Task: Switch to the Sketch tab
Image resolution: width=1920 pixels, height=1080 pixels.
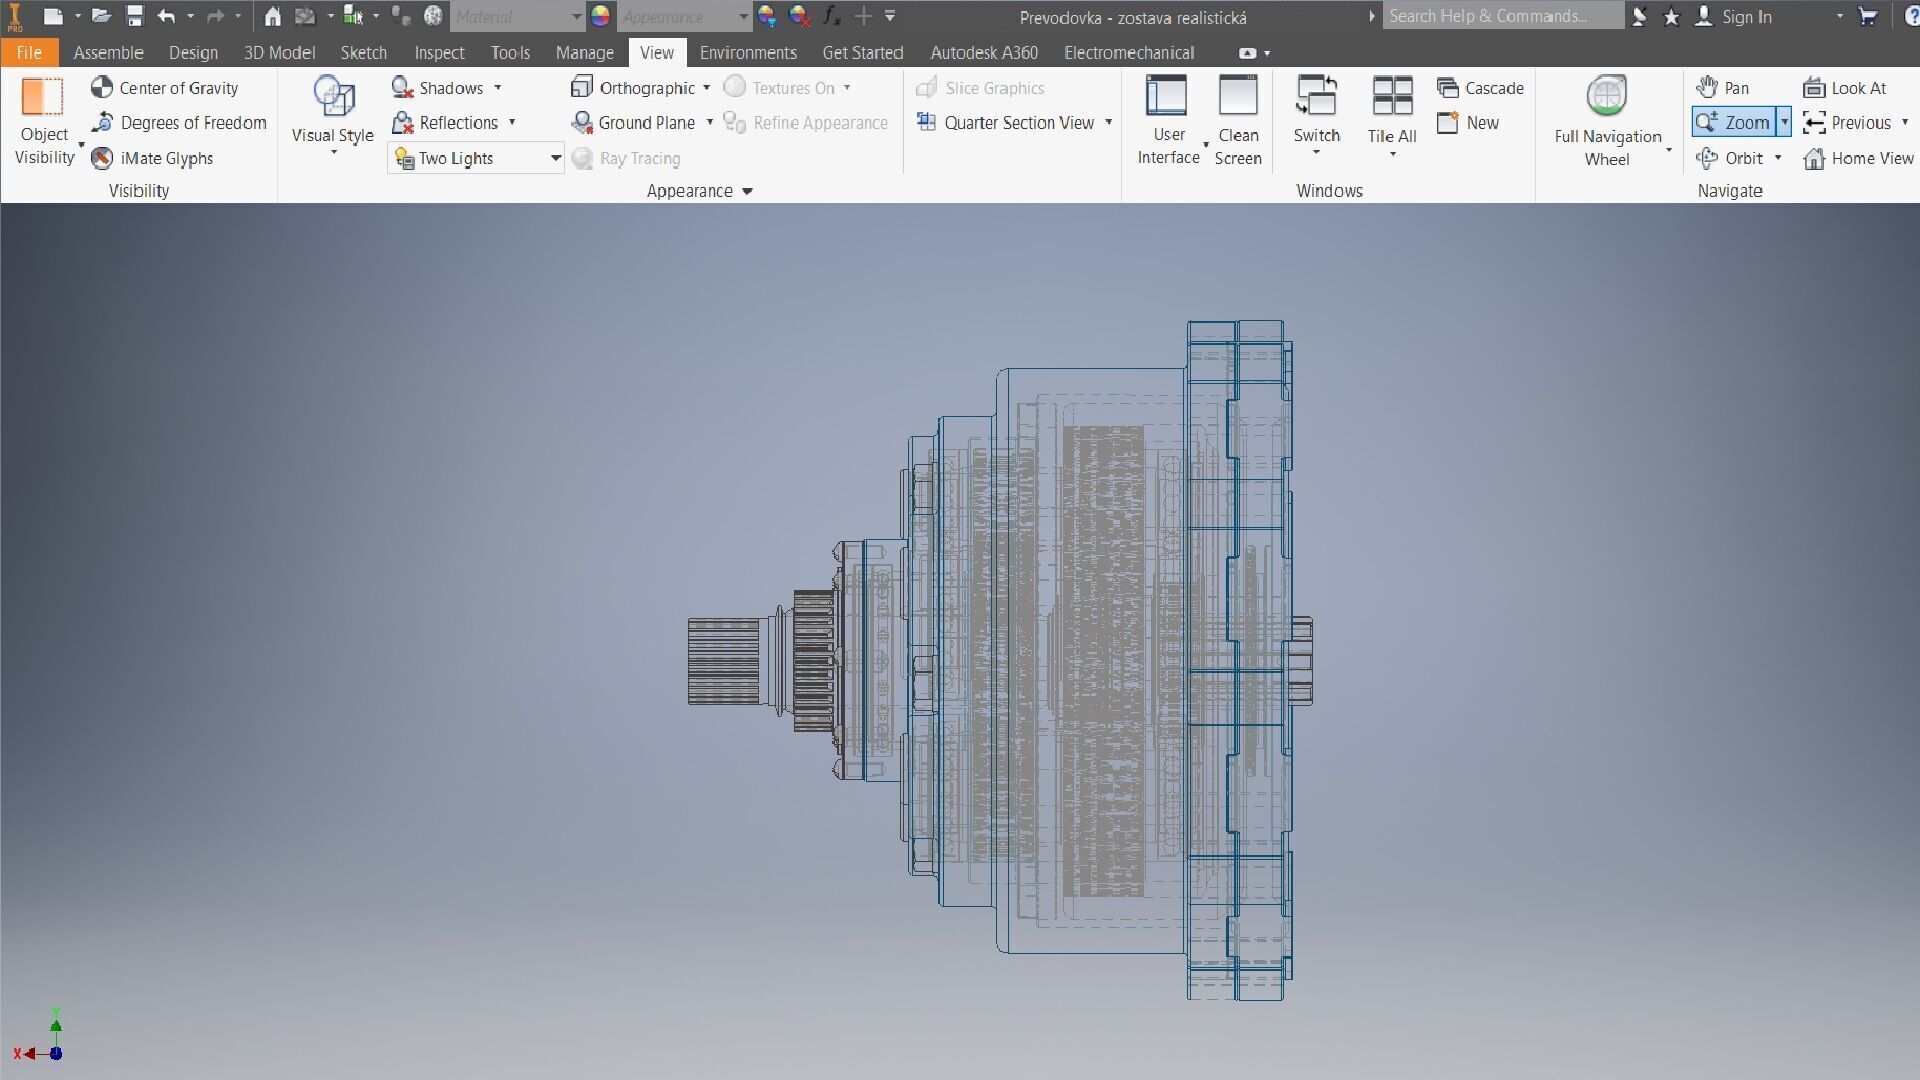Action: pyautogui.click(x=363, y=52)
